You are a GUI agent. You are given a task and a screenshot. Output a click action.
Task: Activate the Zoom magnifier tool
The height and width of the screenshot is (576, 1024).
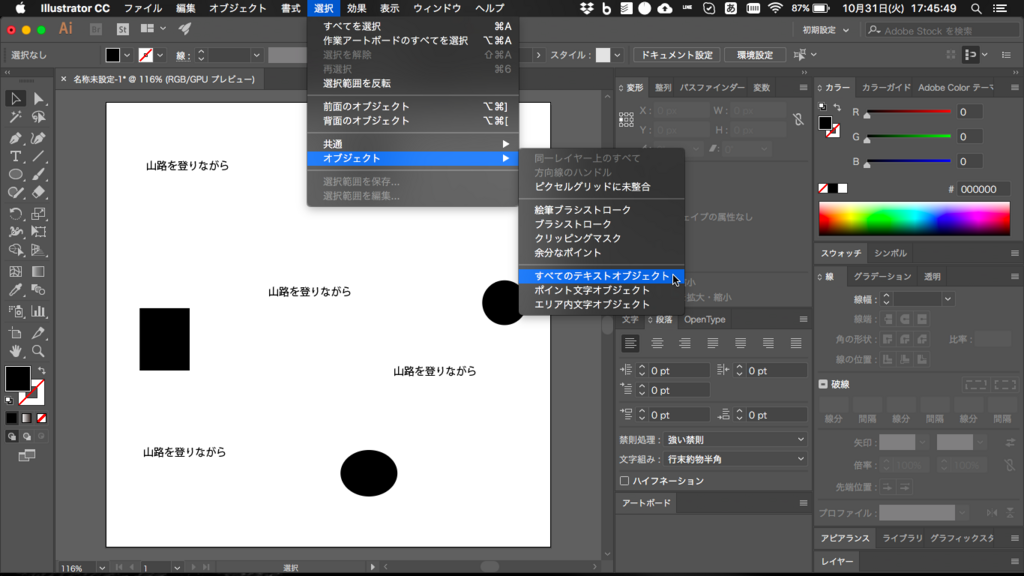click(x=39, y=351)
